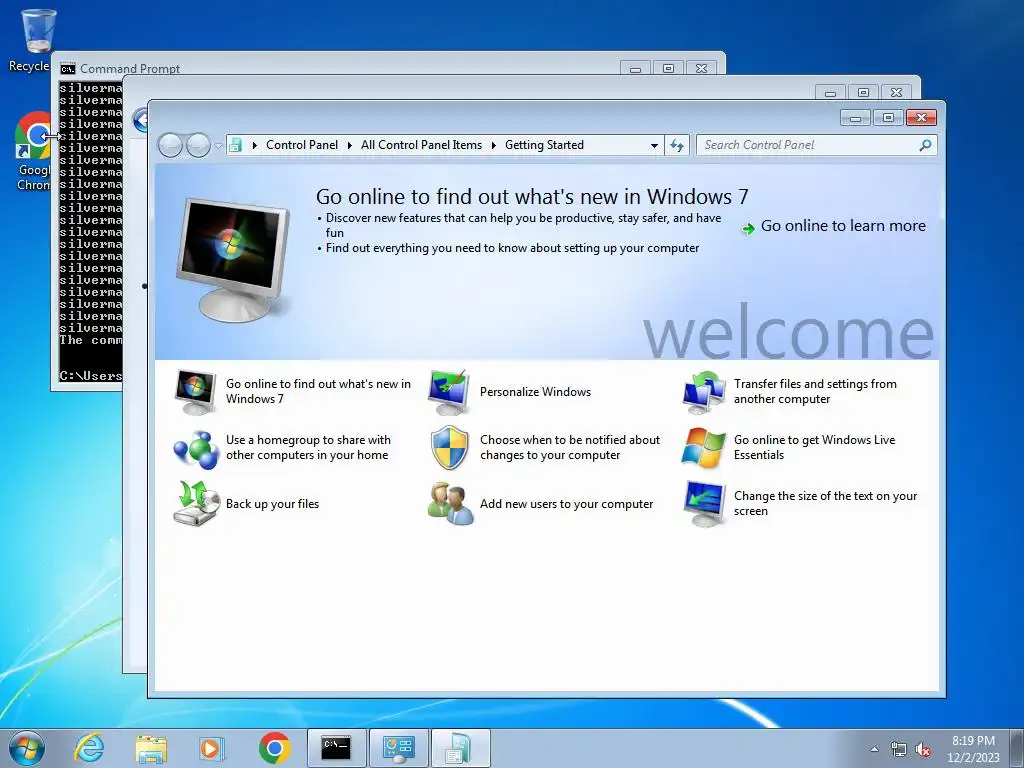Screen dimensions: 1024x768
Task: Open the Change text size monitor icon
Action: [703, 504]
